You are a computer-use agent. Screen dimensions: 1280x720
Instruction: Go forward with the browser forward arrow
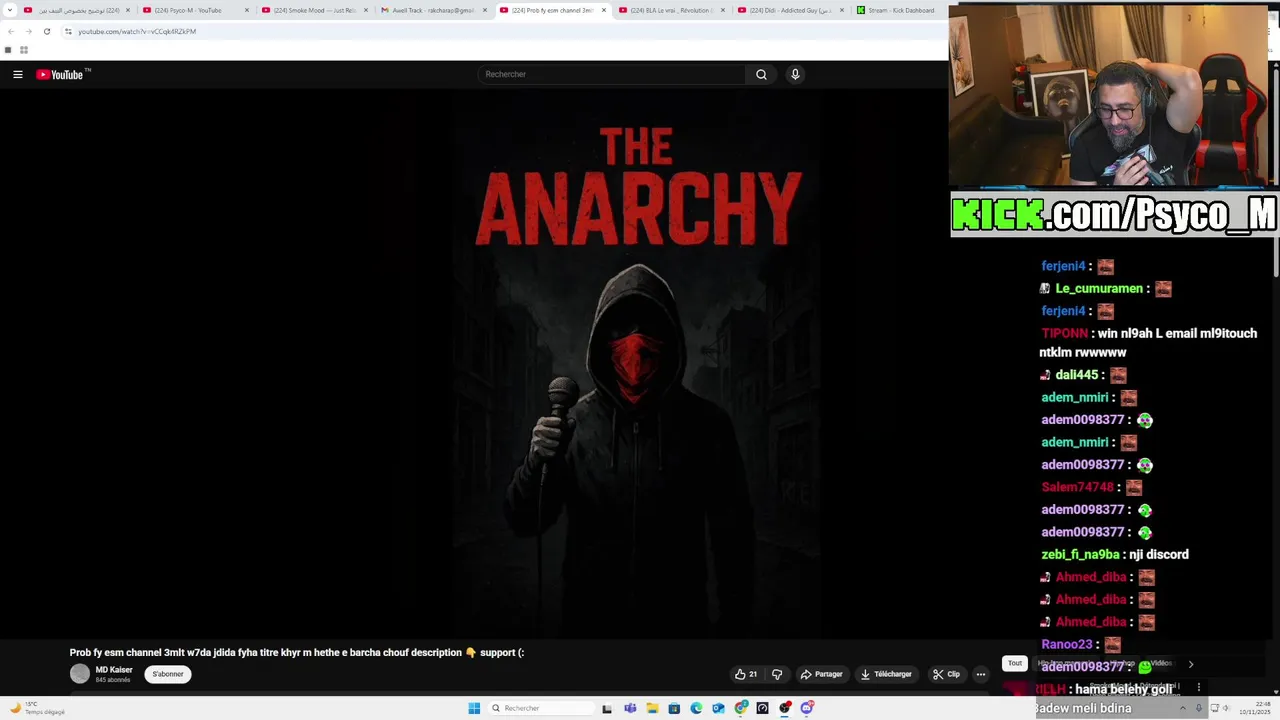[x=28, y=31]
